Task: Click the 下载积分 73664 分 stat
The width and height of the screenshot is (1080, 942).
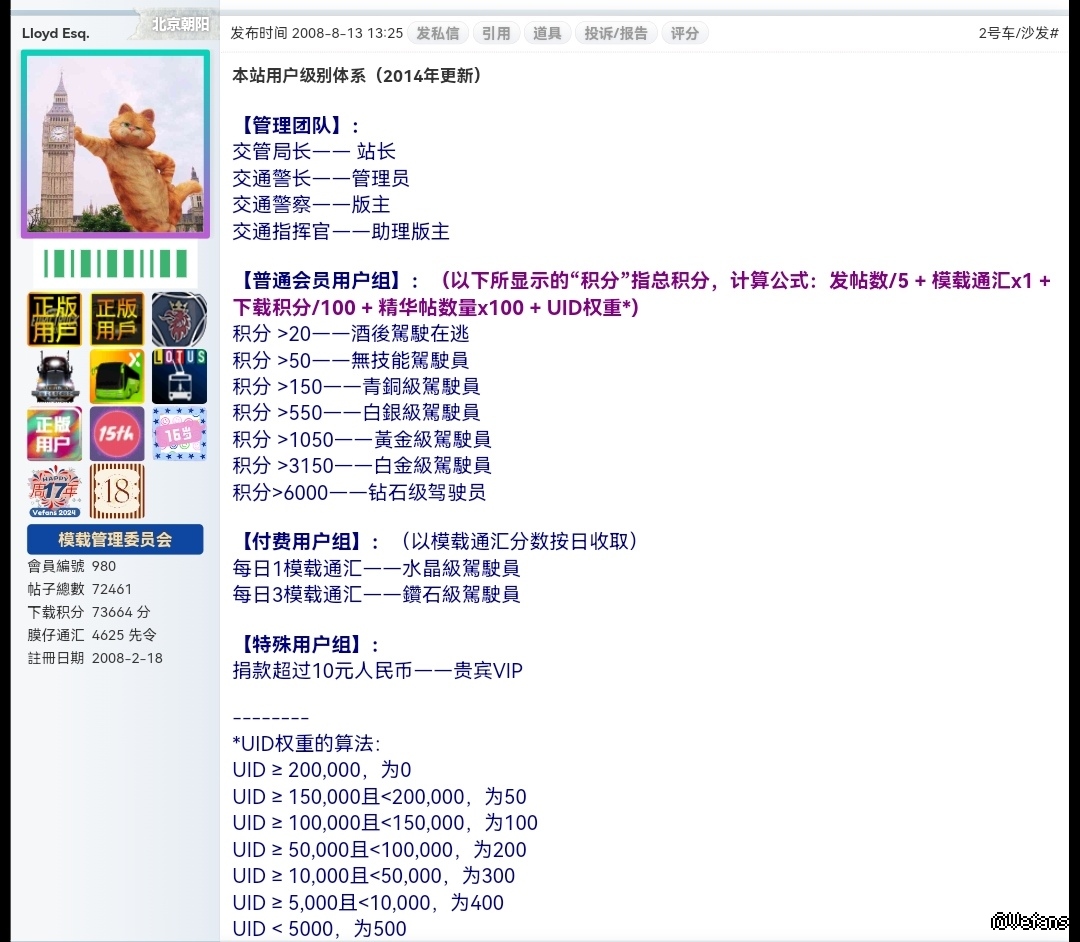Action: [x=89, y=612]
